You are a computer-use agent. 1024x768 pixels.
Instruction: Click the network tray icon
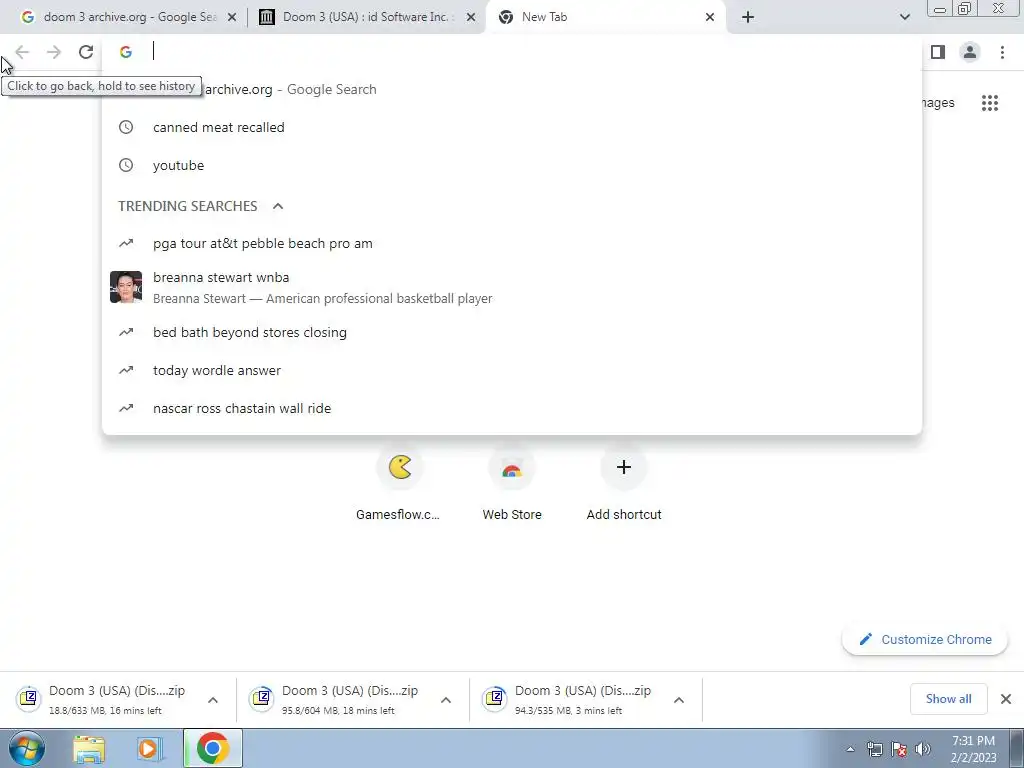tap(874, 749)
